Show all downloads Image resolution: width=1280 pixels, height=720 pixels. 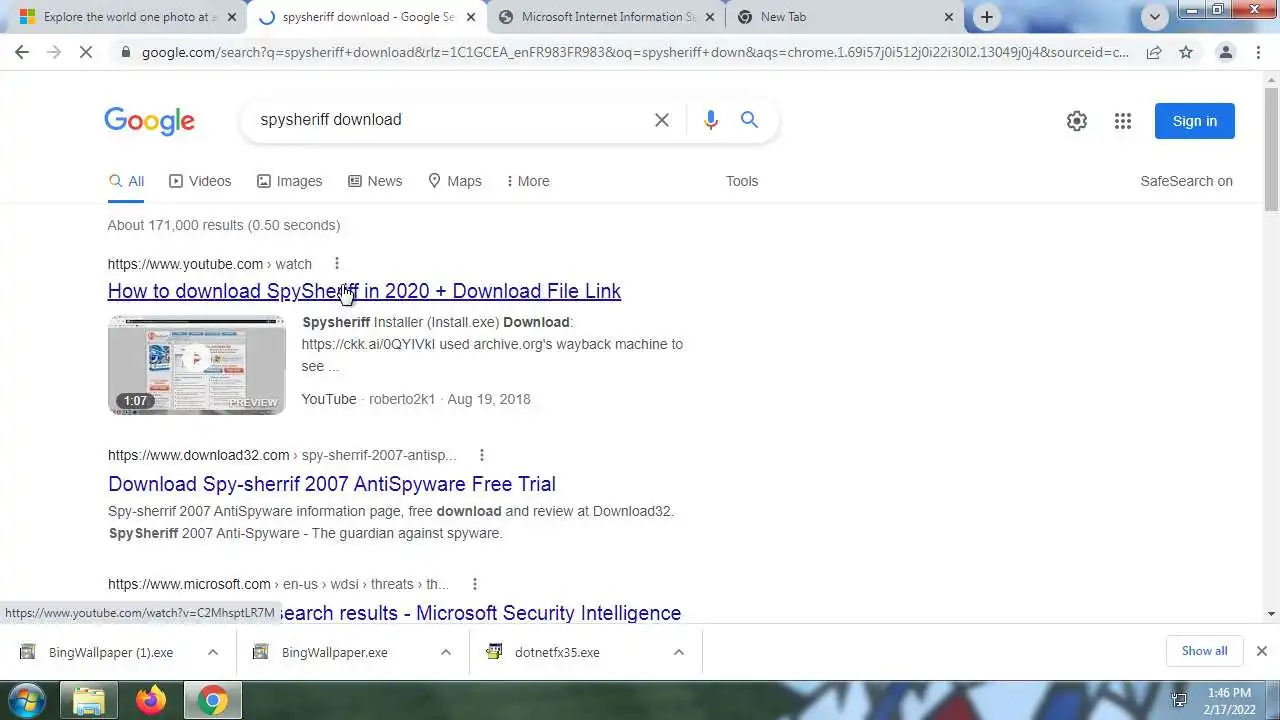[x=1204, y=651]
